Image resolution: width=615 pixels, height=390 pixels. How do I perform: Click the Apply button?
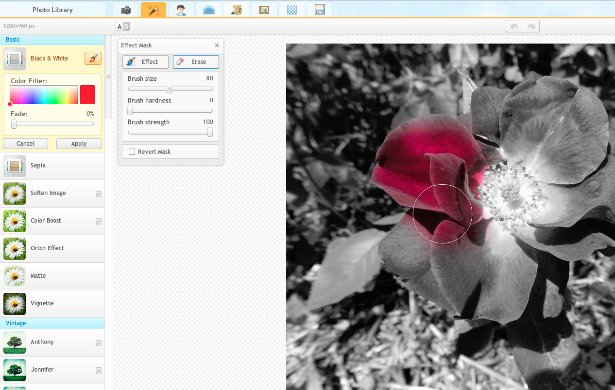pos(79,144)
